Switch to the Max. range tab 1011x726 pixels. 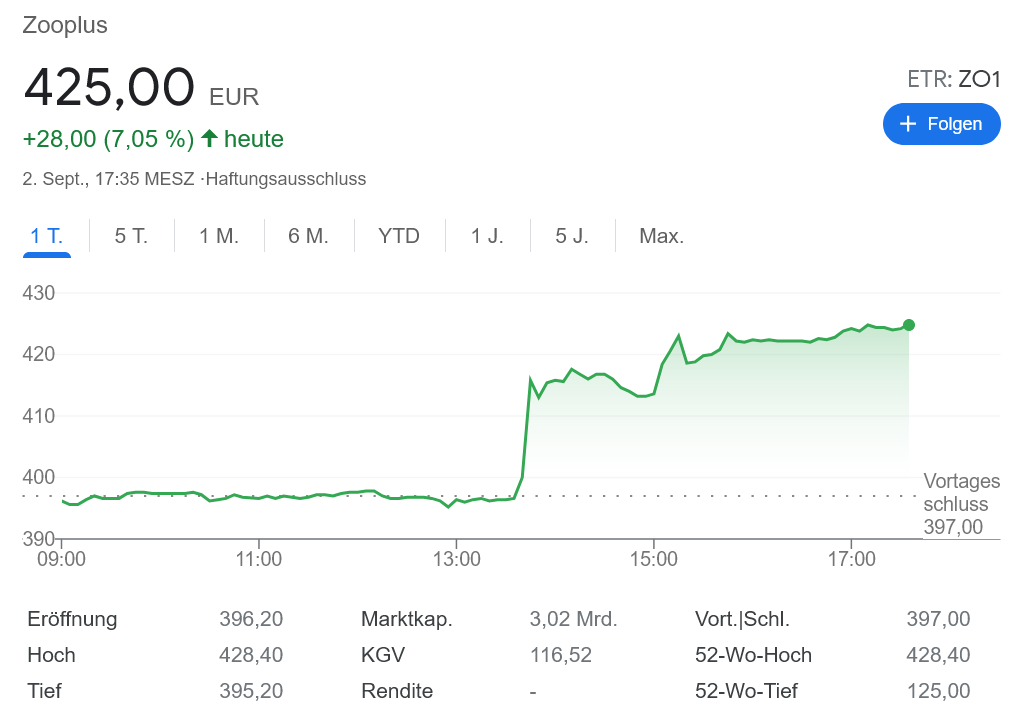click(x=662, y=236)
